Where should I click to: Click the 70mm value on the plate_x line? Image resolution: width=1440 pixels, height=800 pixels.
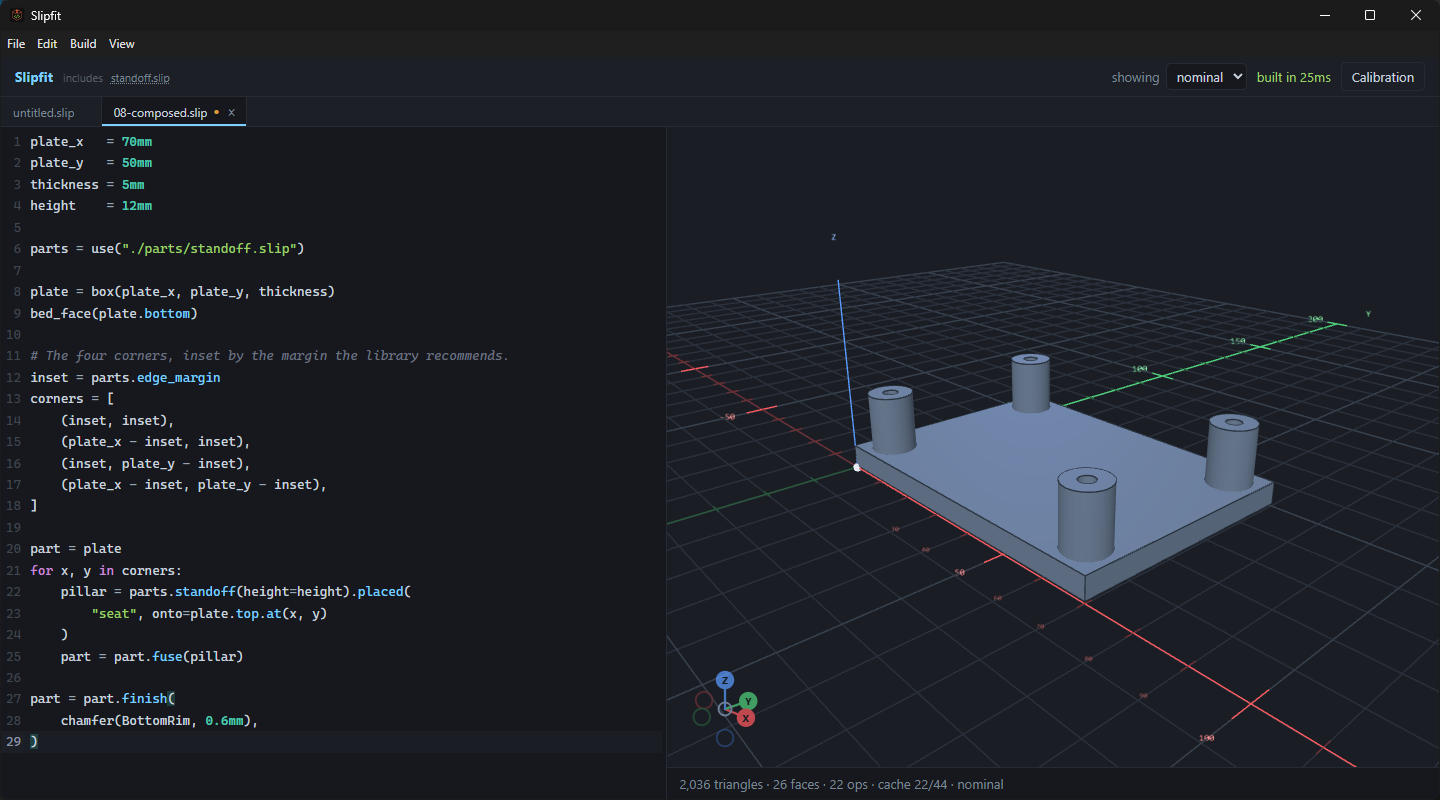click(x=137, y=141)
